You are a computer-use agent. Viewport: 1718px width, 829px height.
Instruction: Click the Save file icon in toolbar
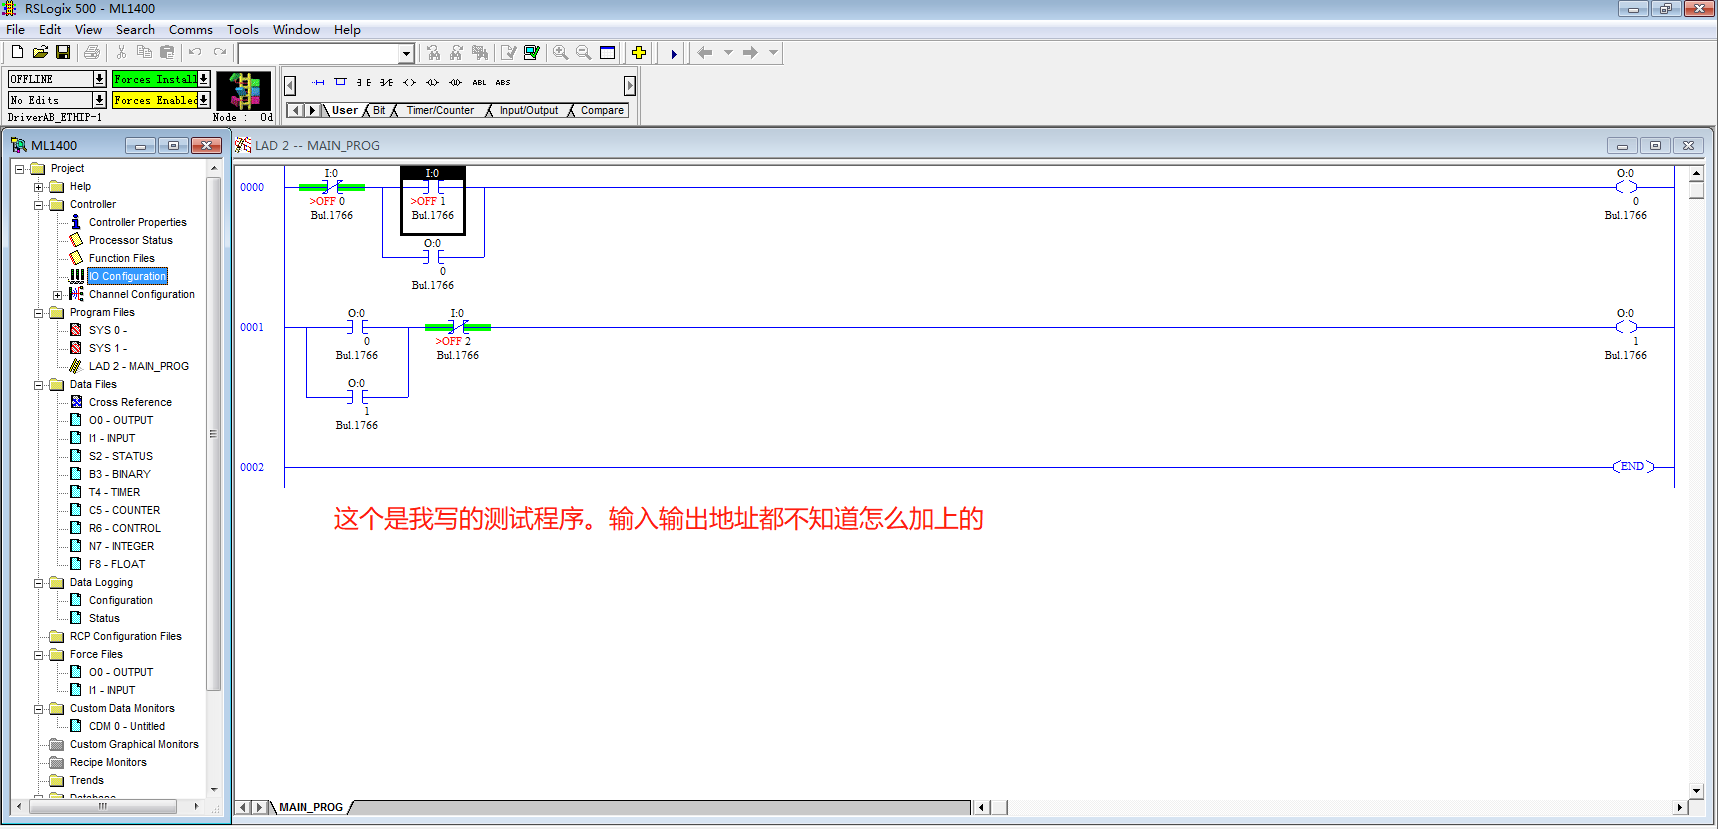pyautogui.click(x=62, y=53)
